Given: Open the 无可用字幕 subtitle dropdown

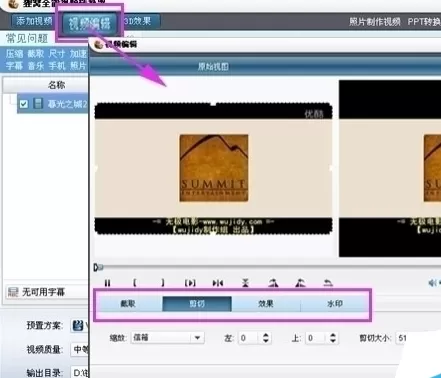Looking at the screenshot, I should click(x=47, y=292).
